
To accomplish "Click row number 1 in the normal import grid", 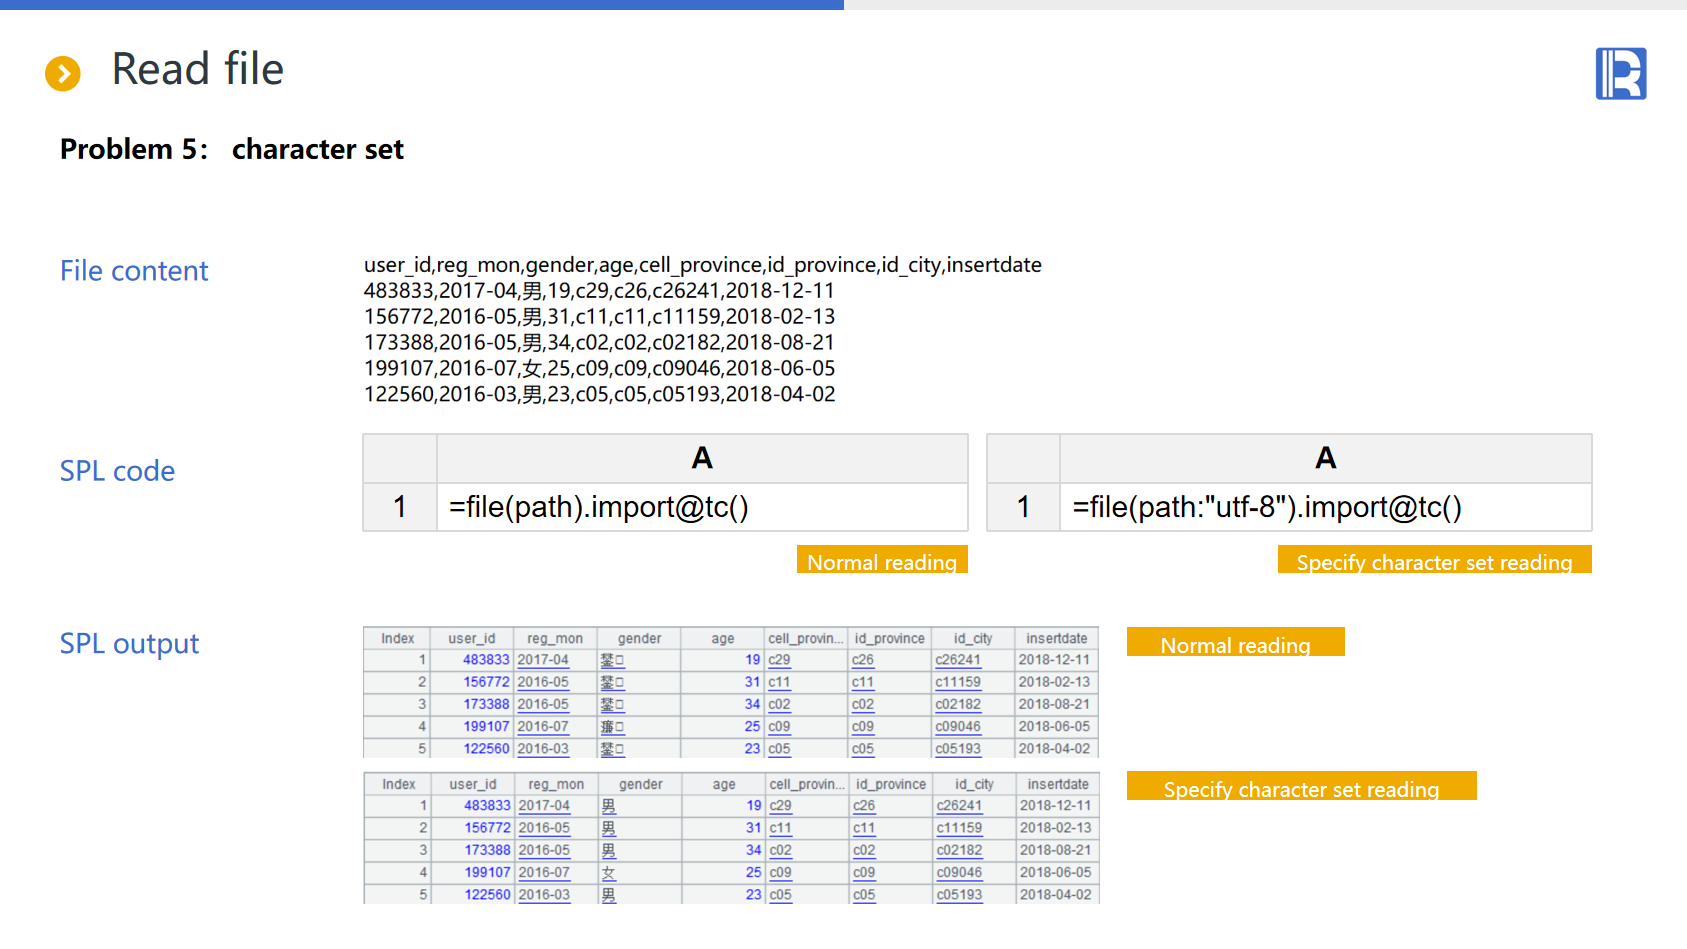I will coord(400,507).
